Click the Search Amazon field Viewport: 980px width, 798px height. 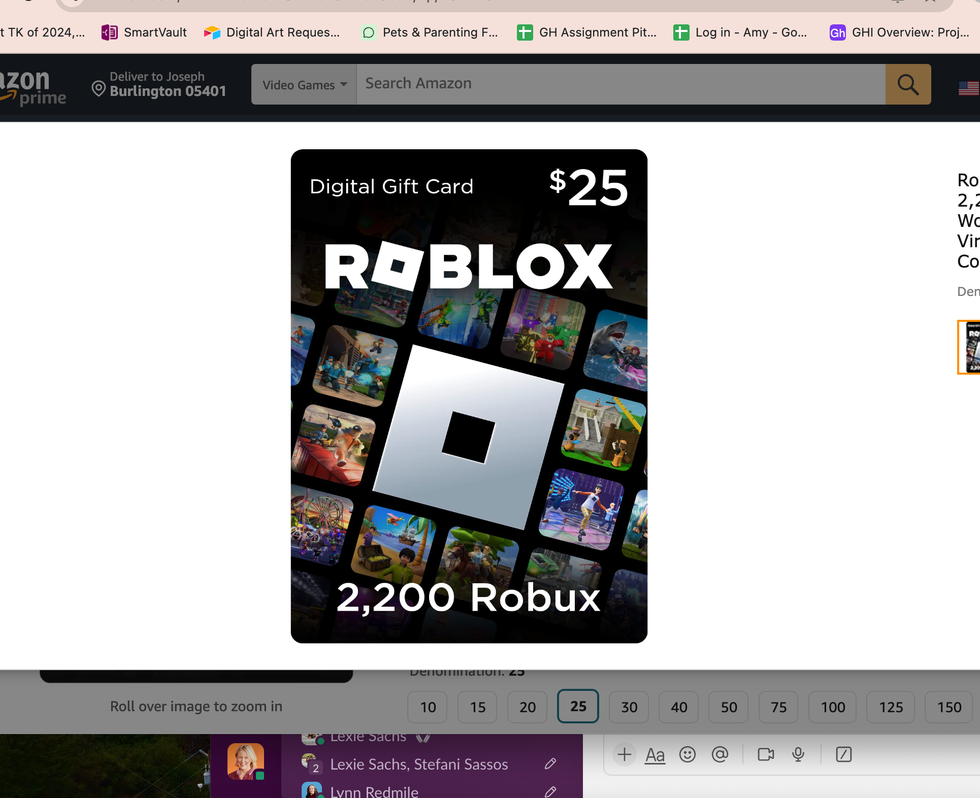coord(621,84)
